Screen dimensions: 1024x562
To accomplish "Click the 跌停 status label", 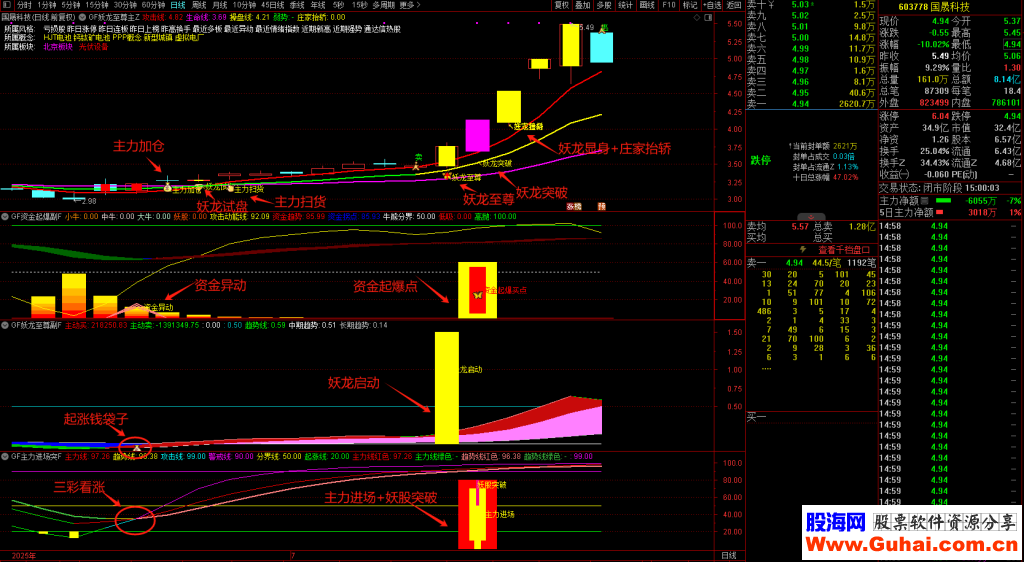I will tap(760, 159).
